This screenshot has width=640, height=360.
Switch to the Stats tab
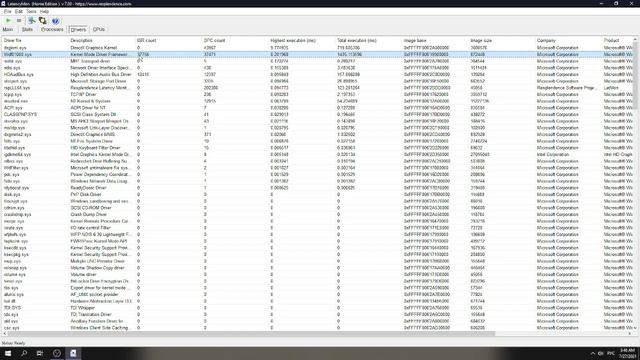[27, 29]
